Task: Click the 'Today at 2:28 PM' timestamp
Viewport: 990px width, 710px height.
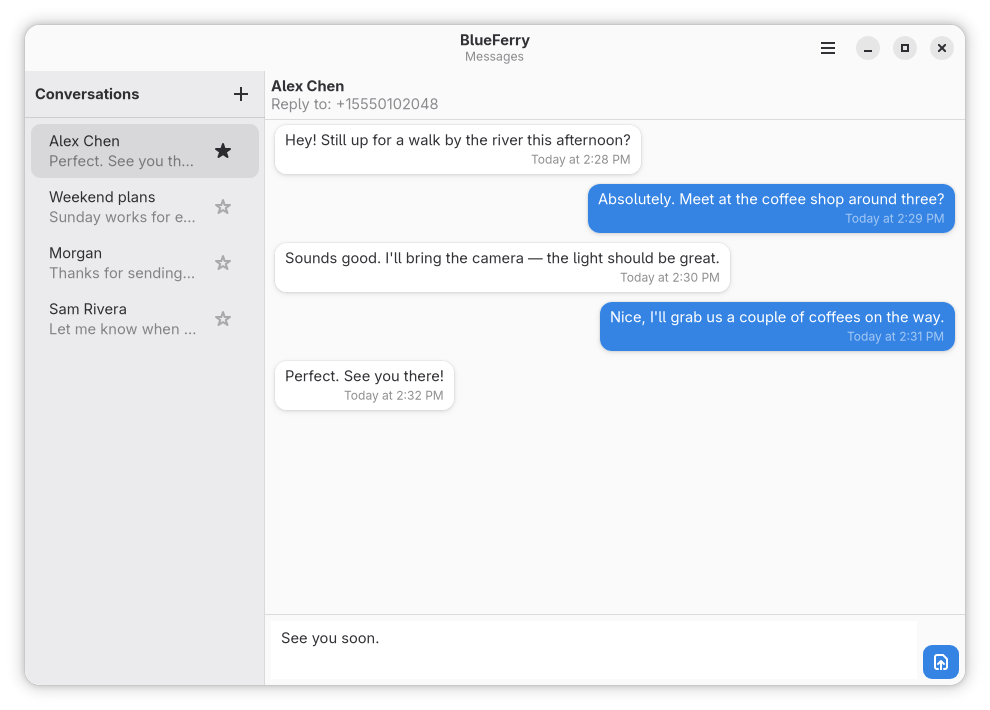Action: pos(580,160)
